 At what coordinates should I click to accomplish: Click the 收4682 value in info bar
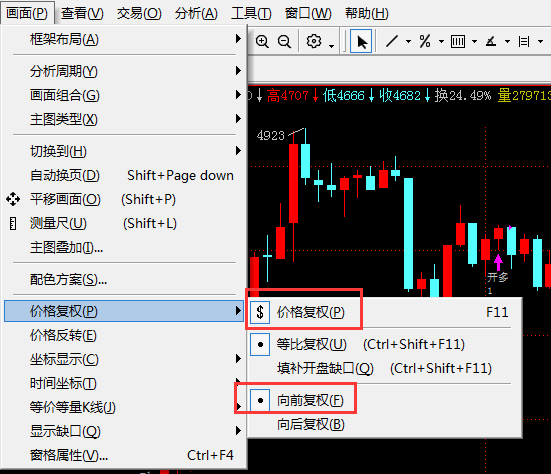[x=400, y=95]
